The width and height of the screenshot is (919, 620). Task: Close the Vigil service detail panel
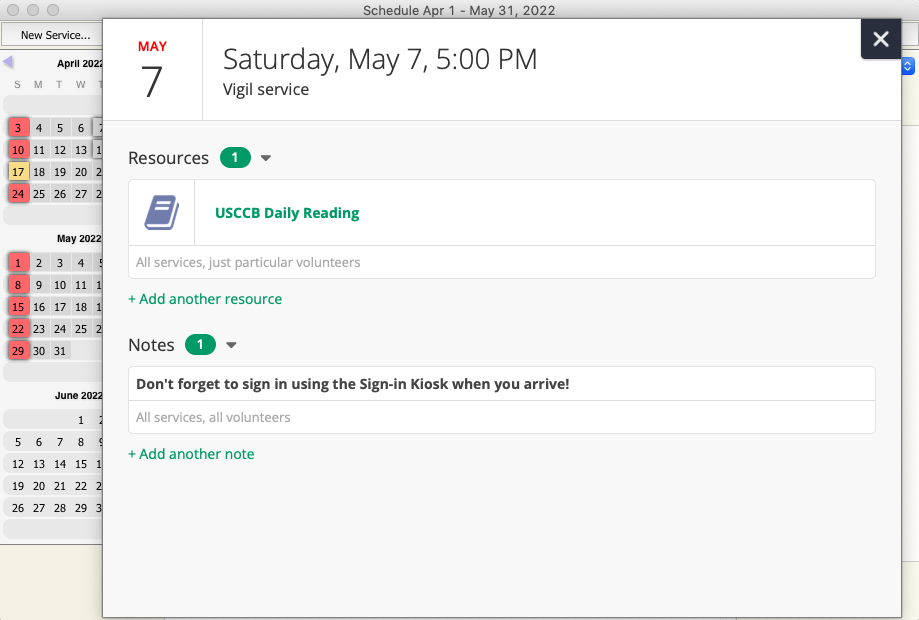[880, 39]
